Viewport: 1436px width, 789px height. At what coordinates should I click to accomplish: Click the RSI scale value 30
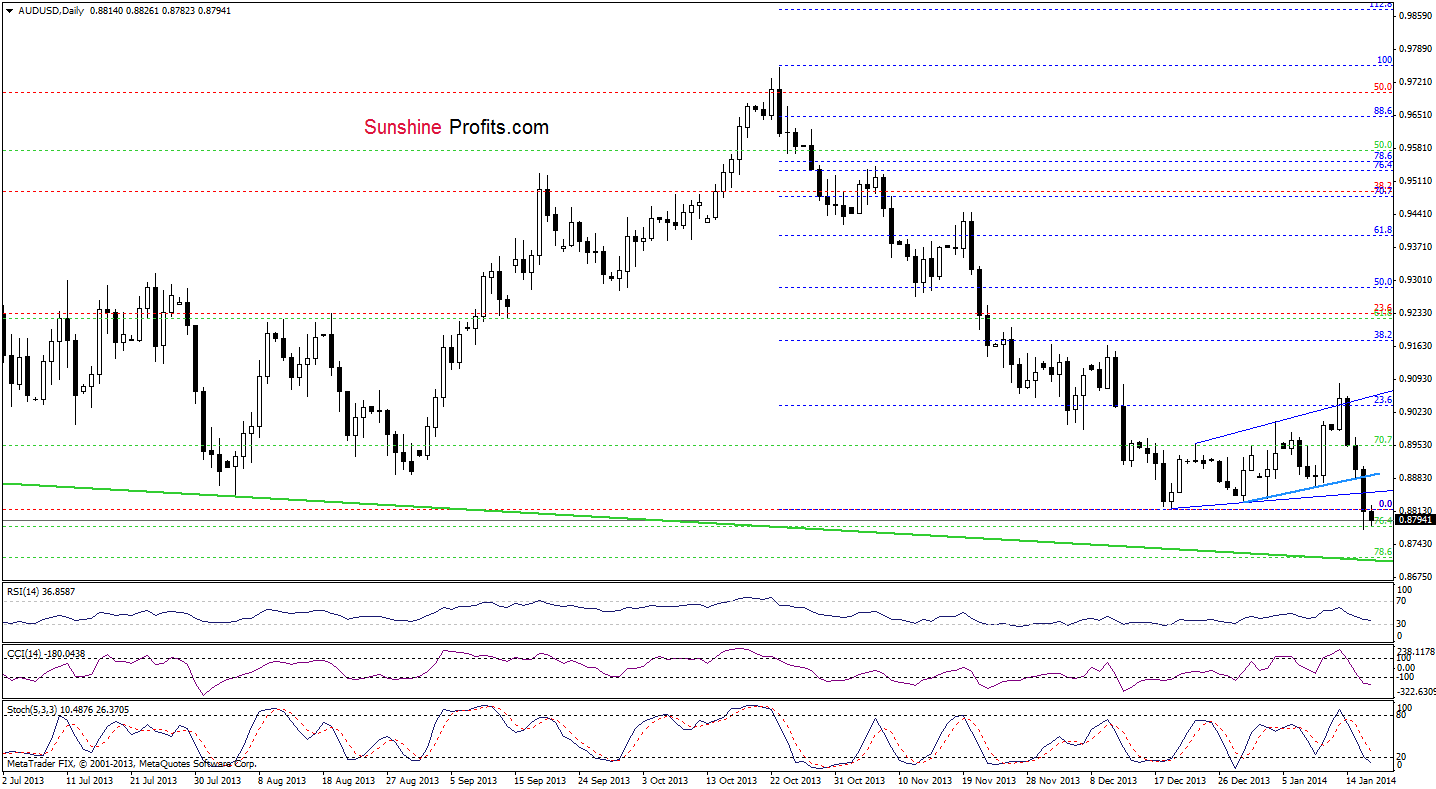(x=1403, y=623)
